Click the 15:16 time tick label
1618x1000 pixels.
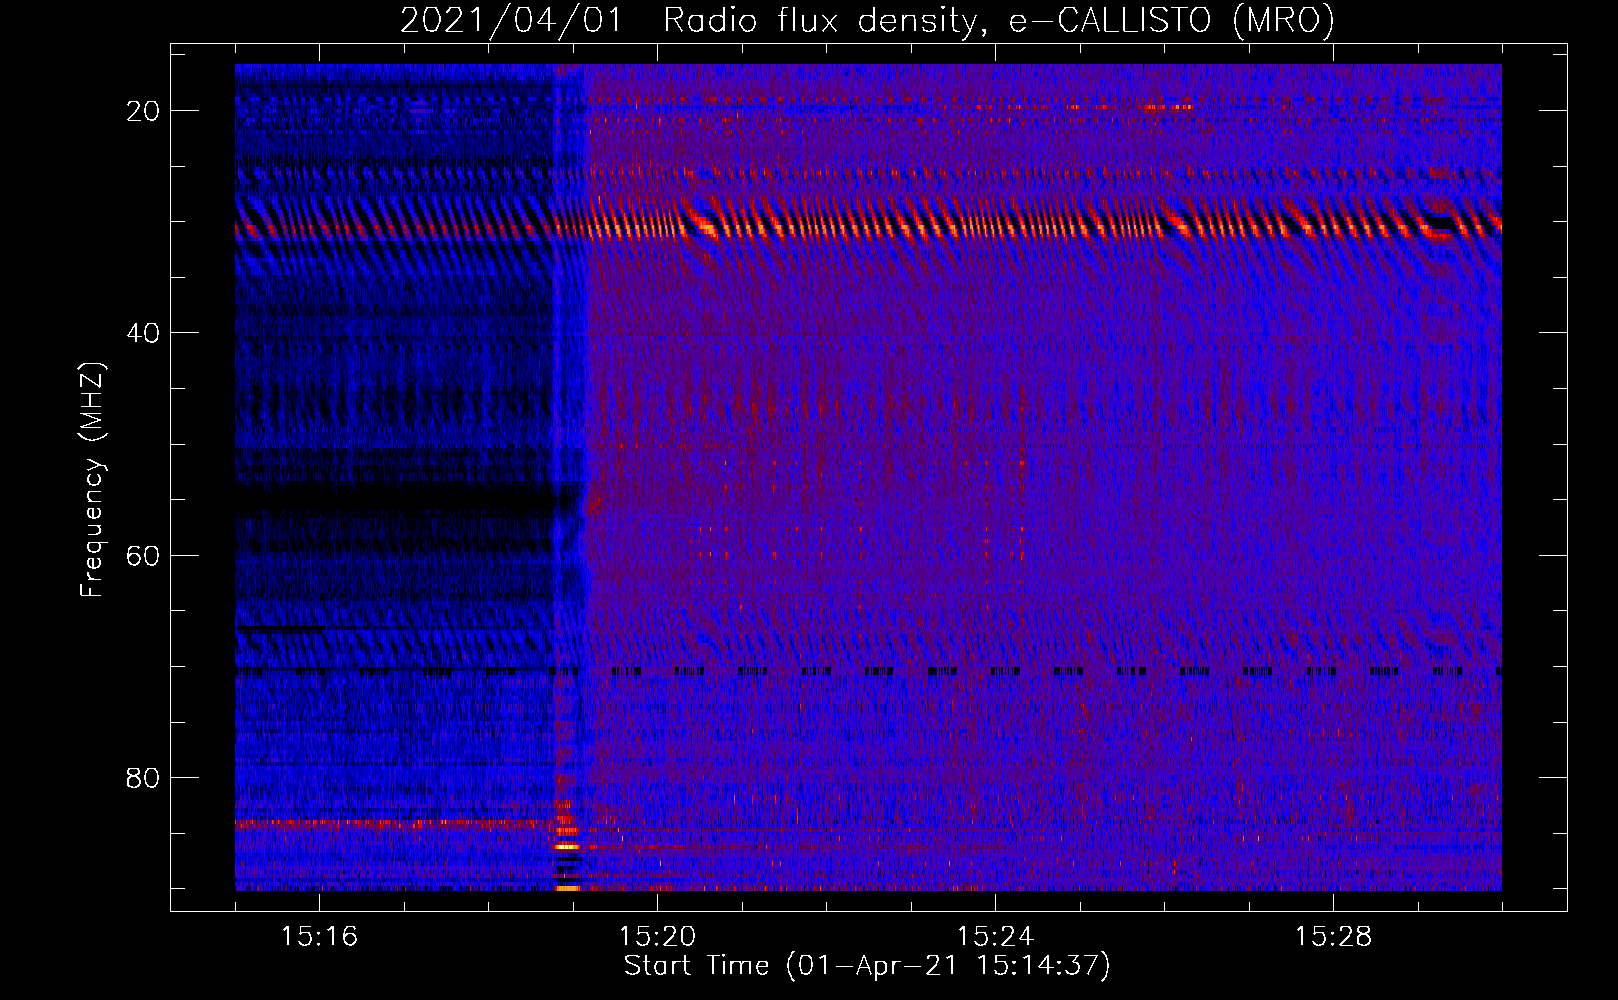319,936
